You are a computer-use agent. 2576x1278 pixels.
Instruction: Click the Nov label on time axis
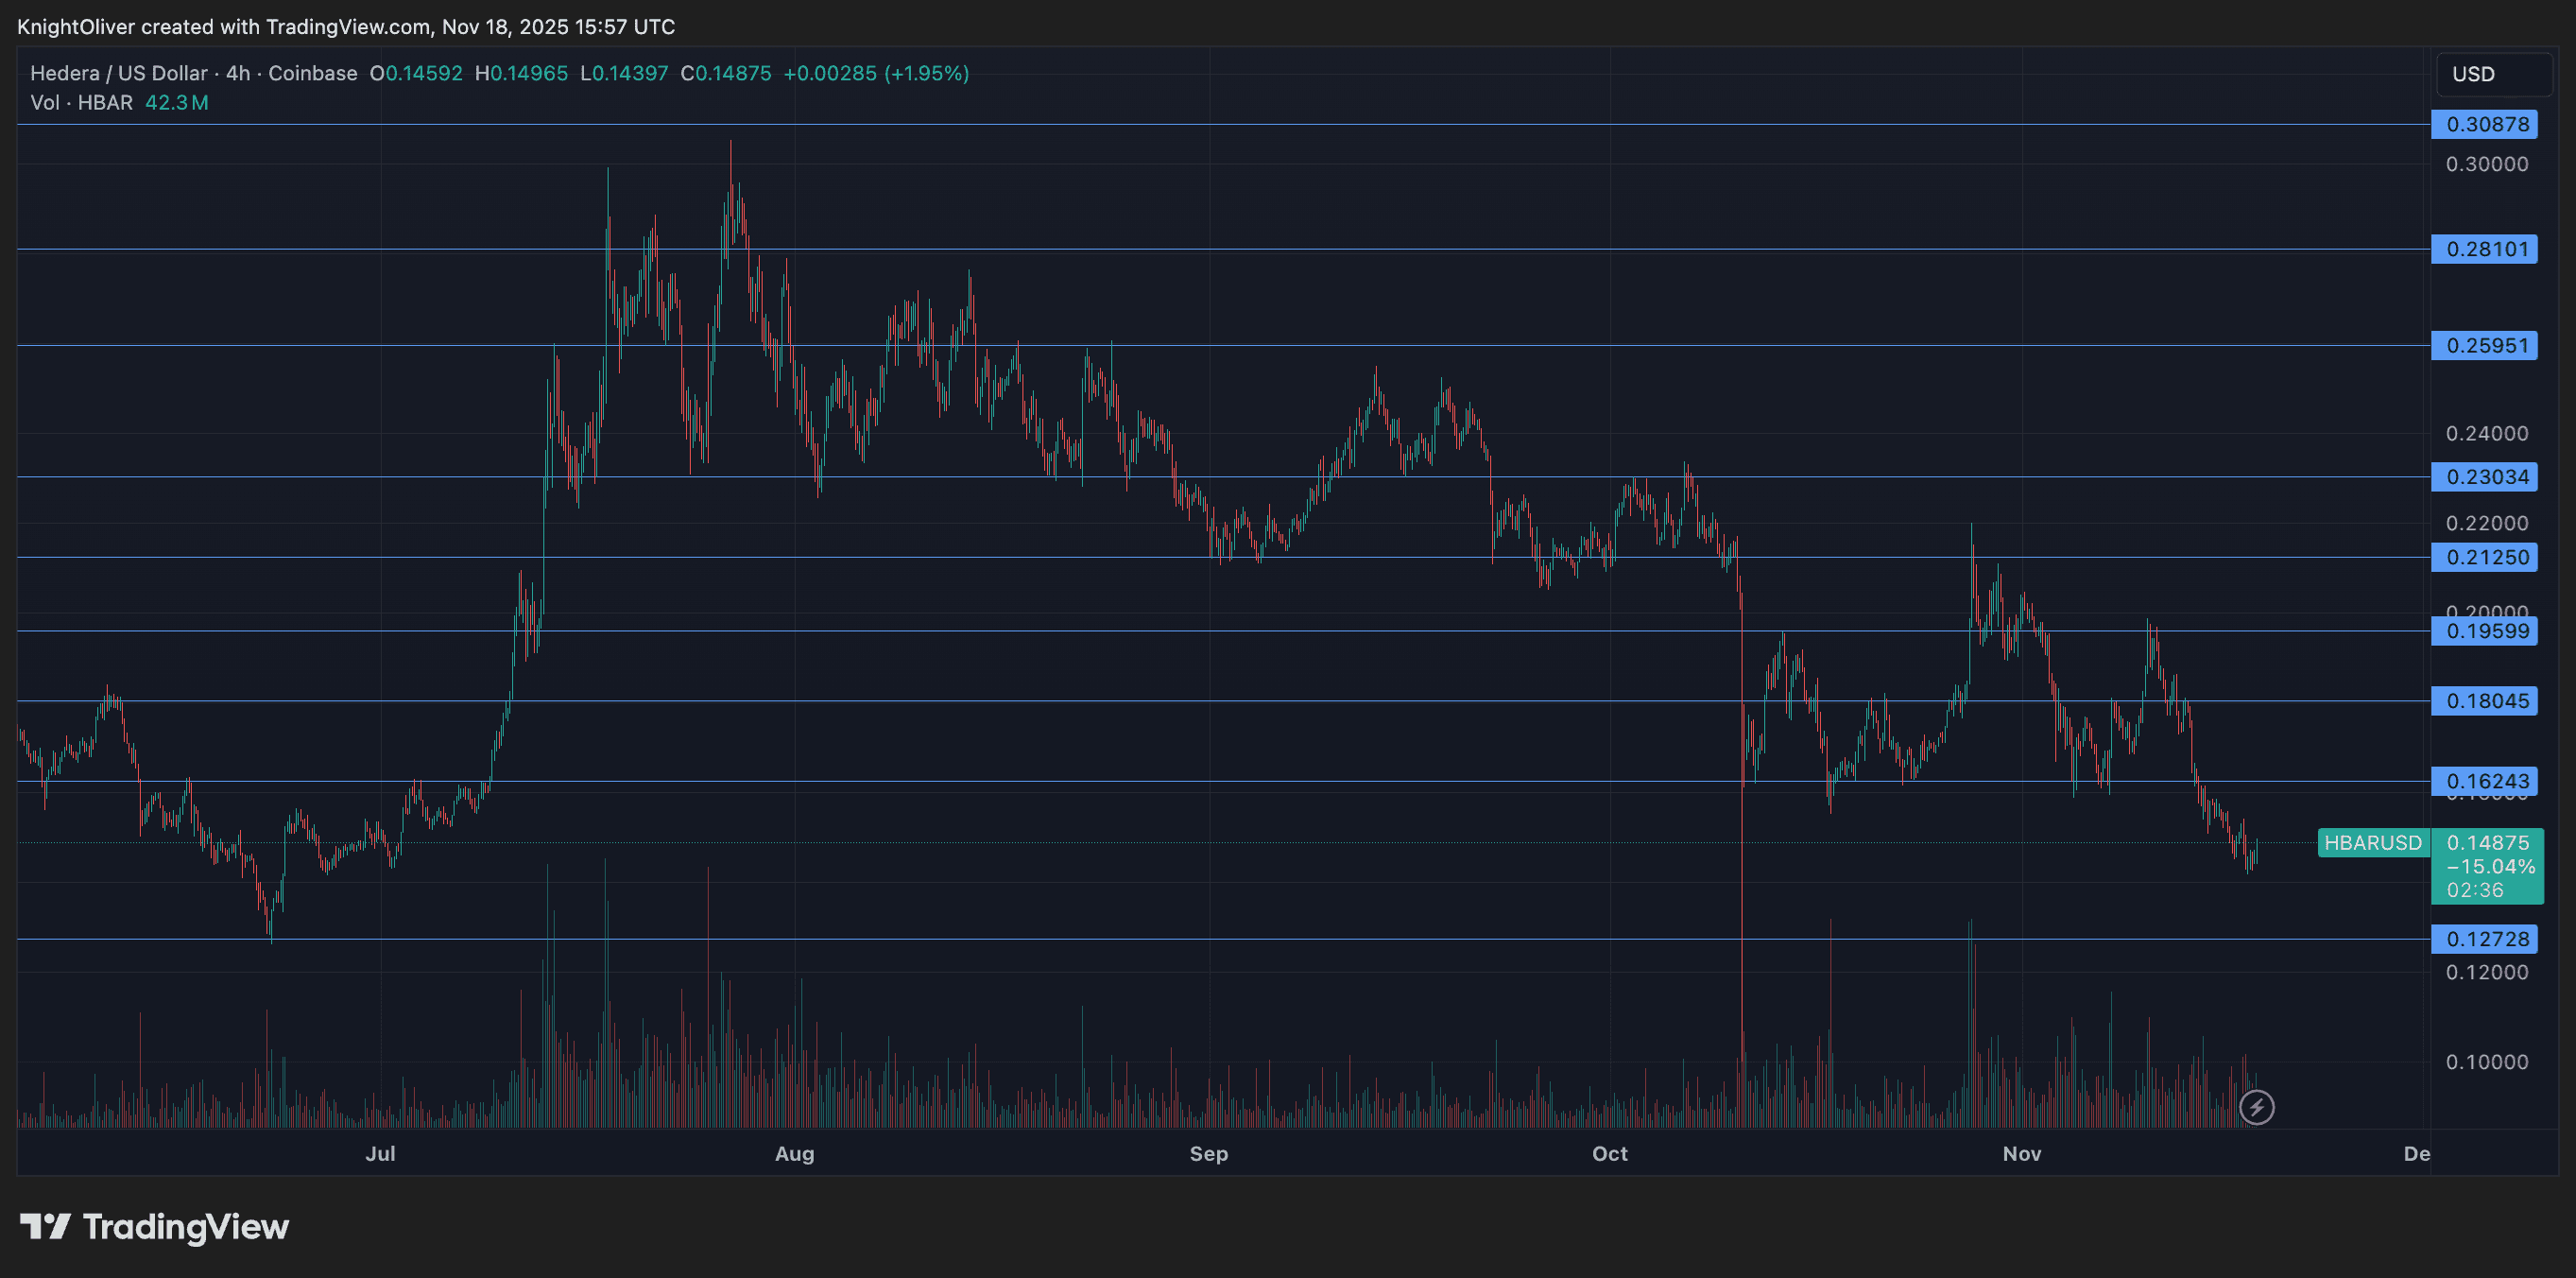[2021, 1154]
